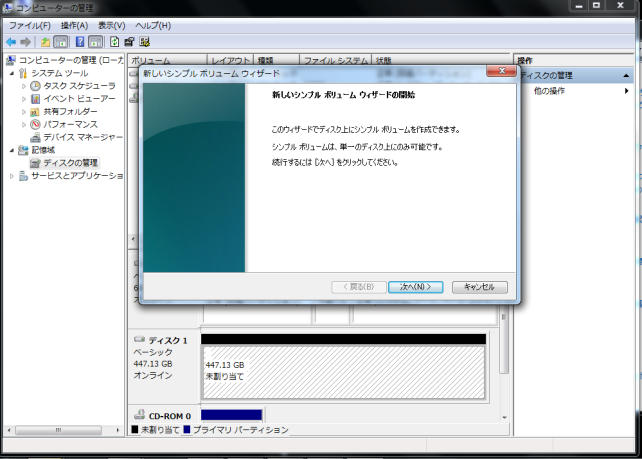The width and height of the screenshot is (642, 459).
Task: Click the title bar application icon
Action: (7, 7)
